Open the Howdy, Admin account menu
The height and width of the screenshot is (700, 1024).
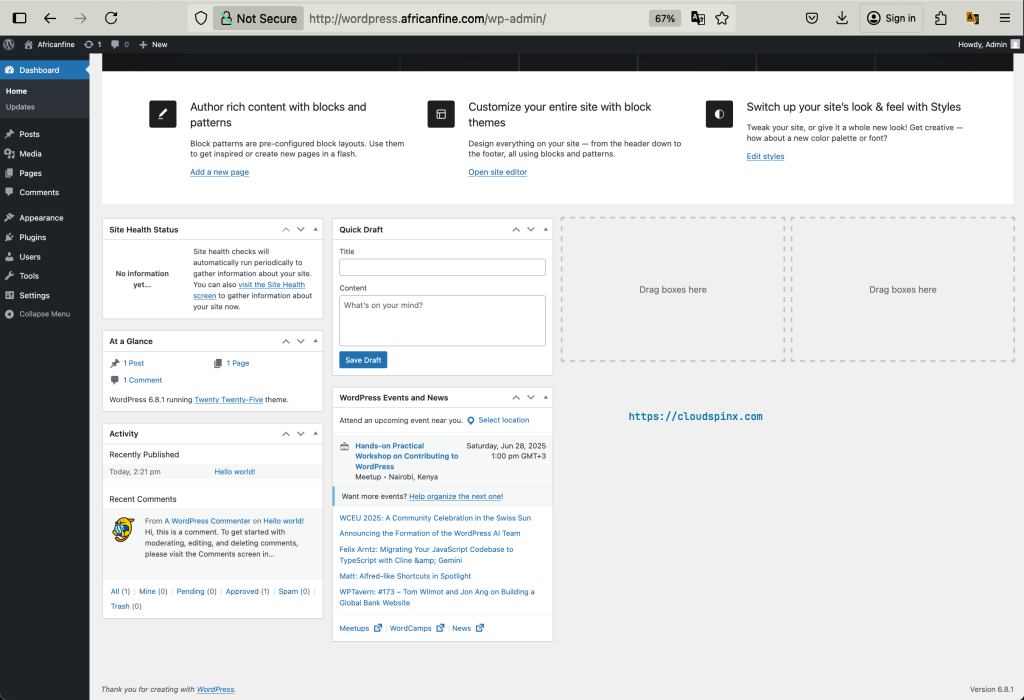985,44
